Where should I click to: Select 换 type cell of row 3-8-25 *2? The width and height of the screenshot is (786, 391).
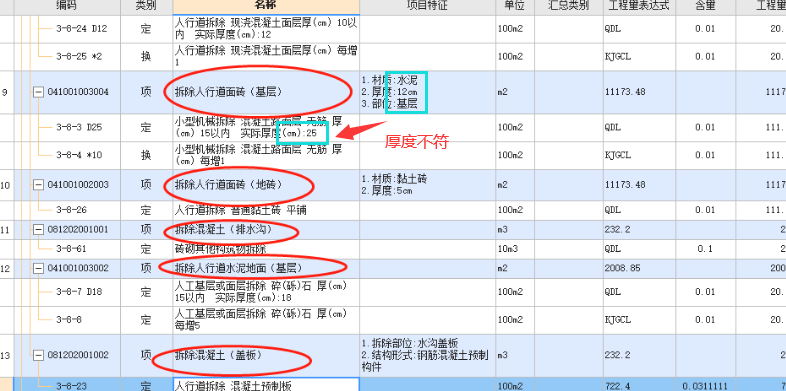tap(146, 57)
